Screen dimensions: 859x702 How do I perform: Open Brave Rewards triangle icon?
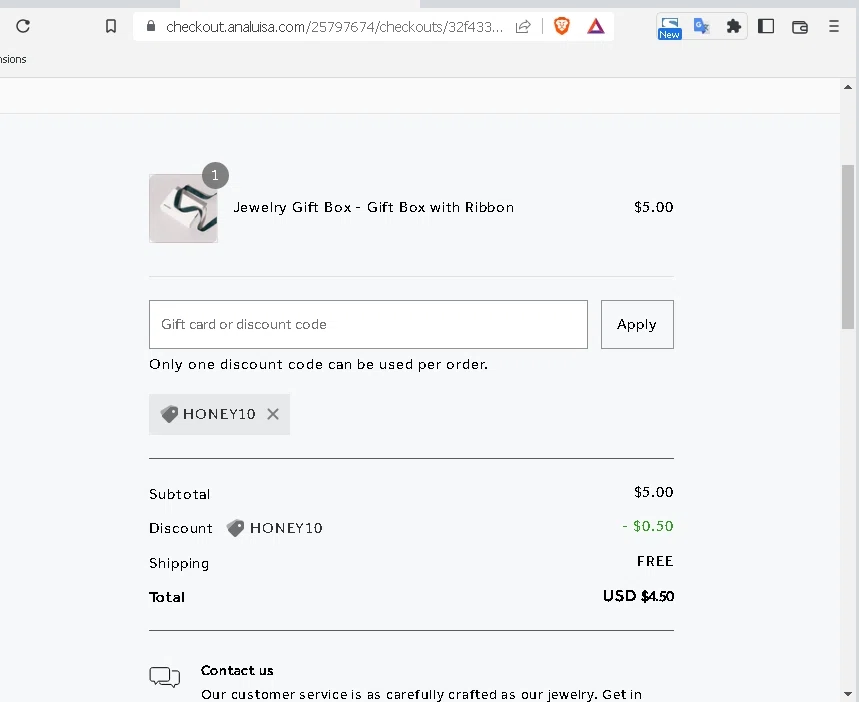[596, 27]
